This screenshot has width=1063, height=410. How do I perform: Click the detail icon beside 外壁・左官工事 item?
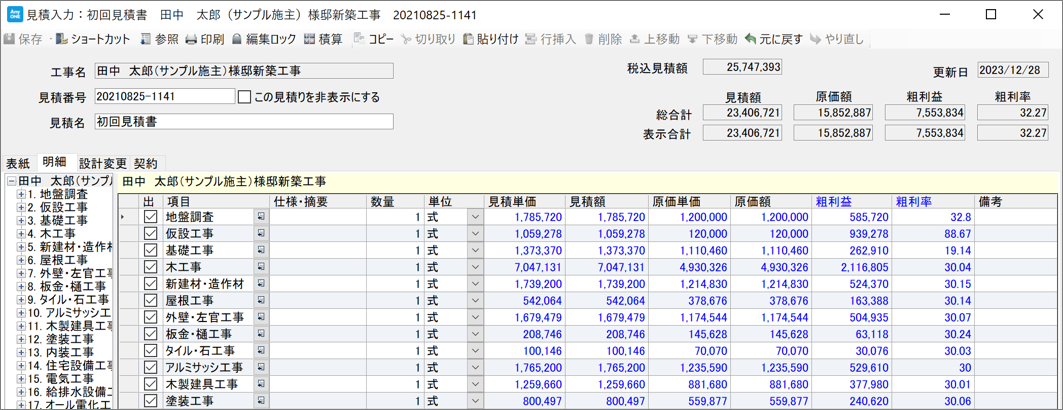point(260,318)
